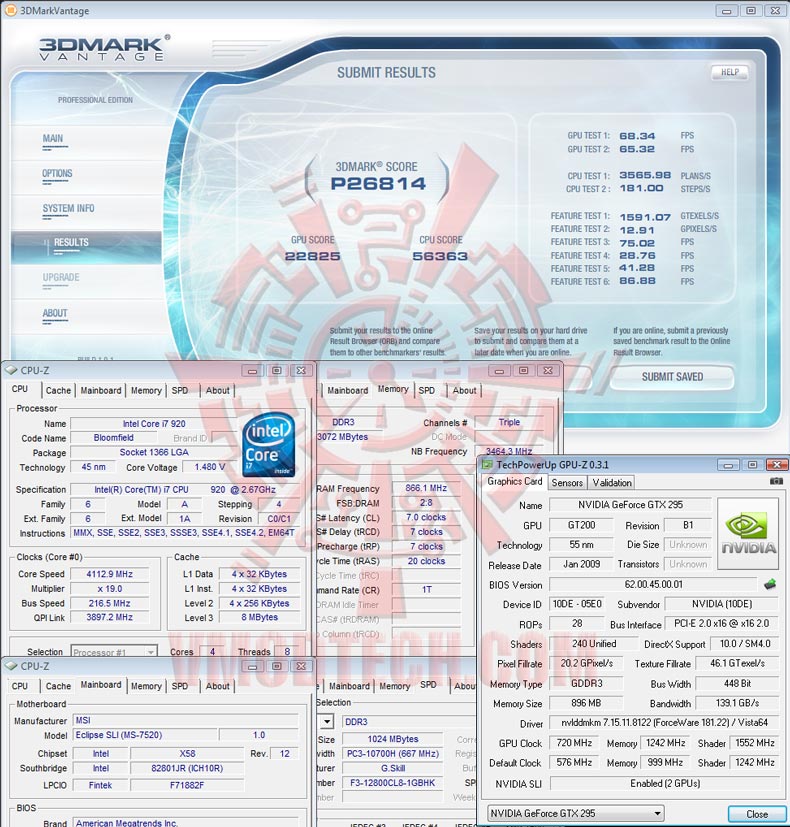Click the Bus Interface value PCI-E 2.0 x16
790x827 pixels.
[x=721, y=623]
